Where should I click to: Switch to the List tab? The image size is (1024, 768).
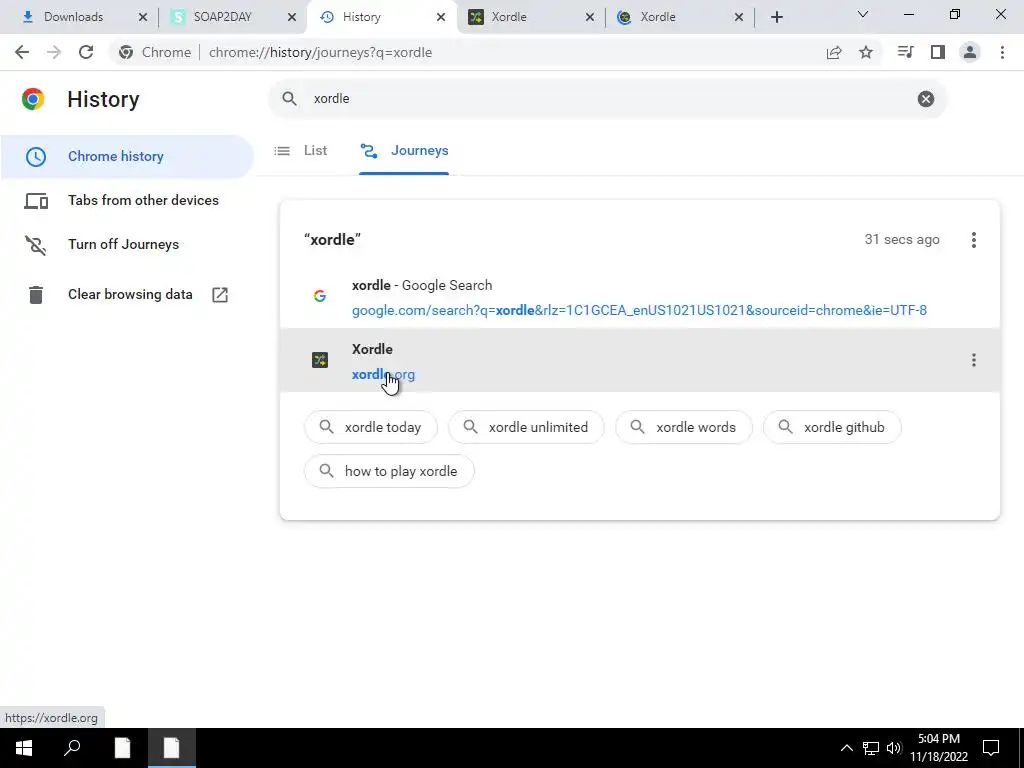click(x=300, y=151)
